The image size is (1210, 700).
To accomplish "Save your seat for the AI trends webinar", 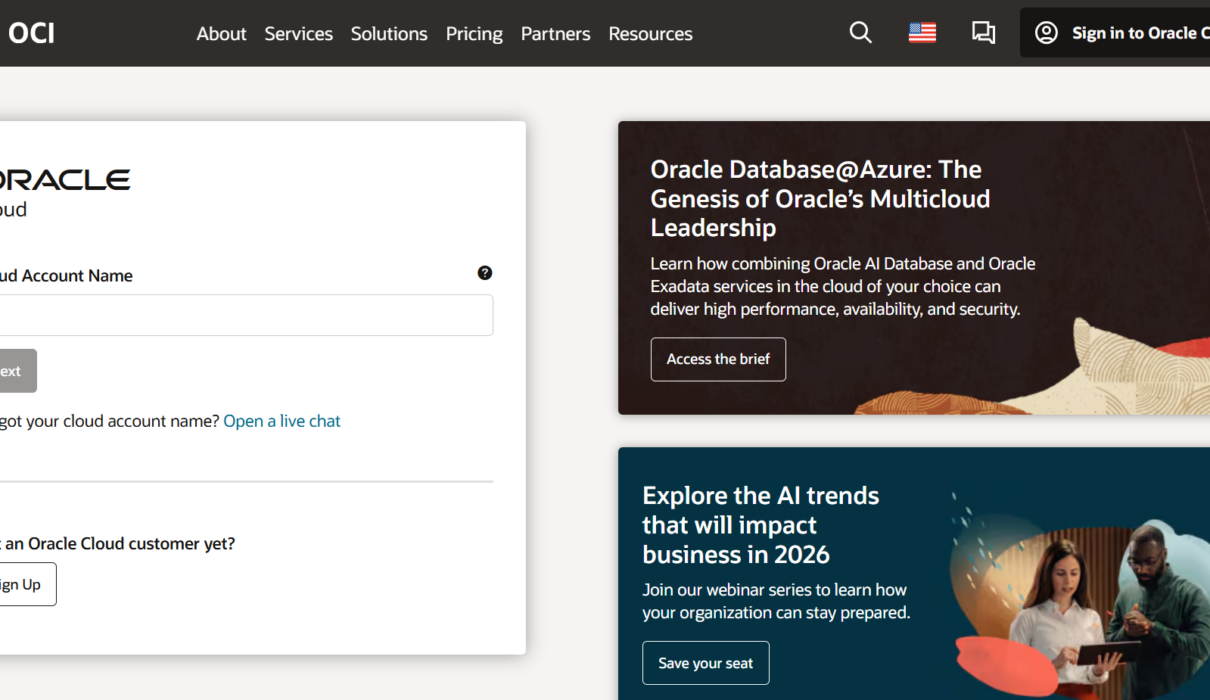I will [705, 662].
